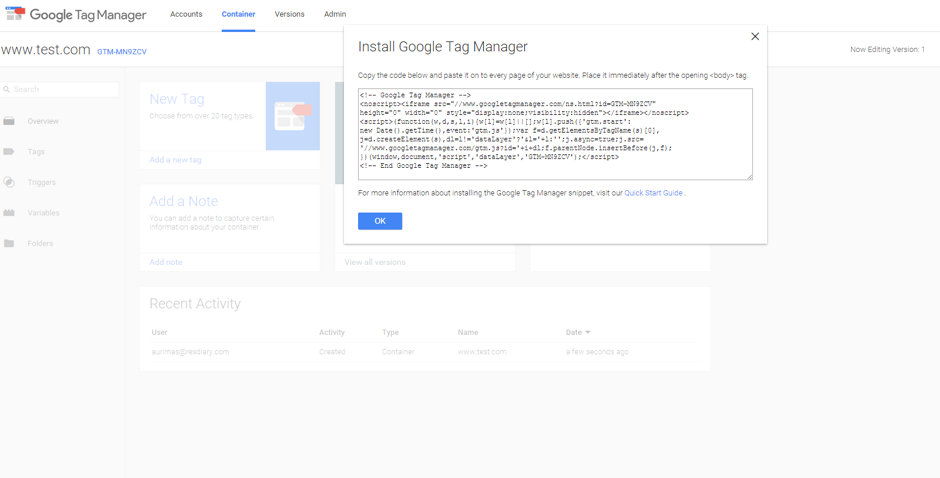Sort by Date column arrow

click(588, 332)
